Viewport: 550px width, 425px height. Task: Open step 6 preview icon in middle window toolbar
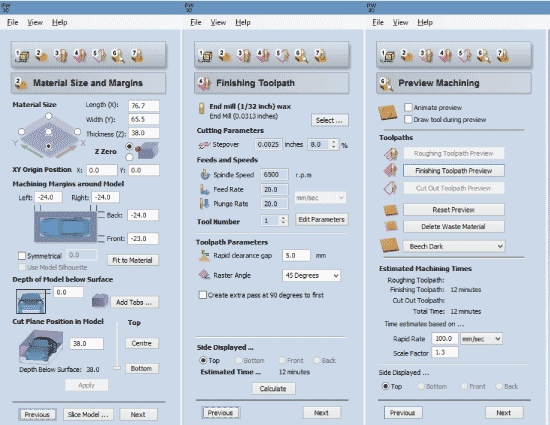[x=302, y=56]
